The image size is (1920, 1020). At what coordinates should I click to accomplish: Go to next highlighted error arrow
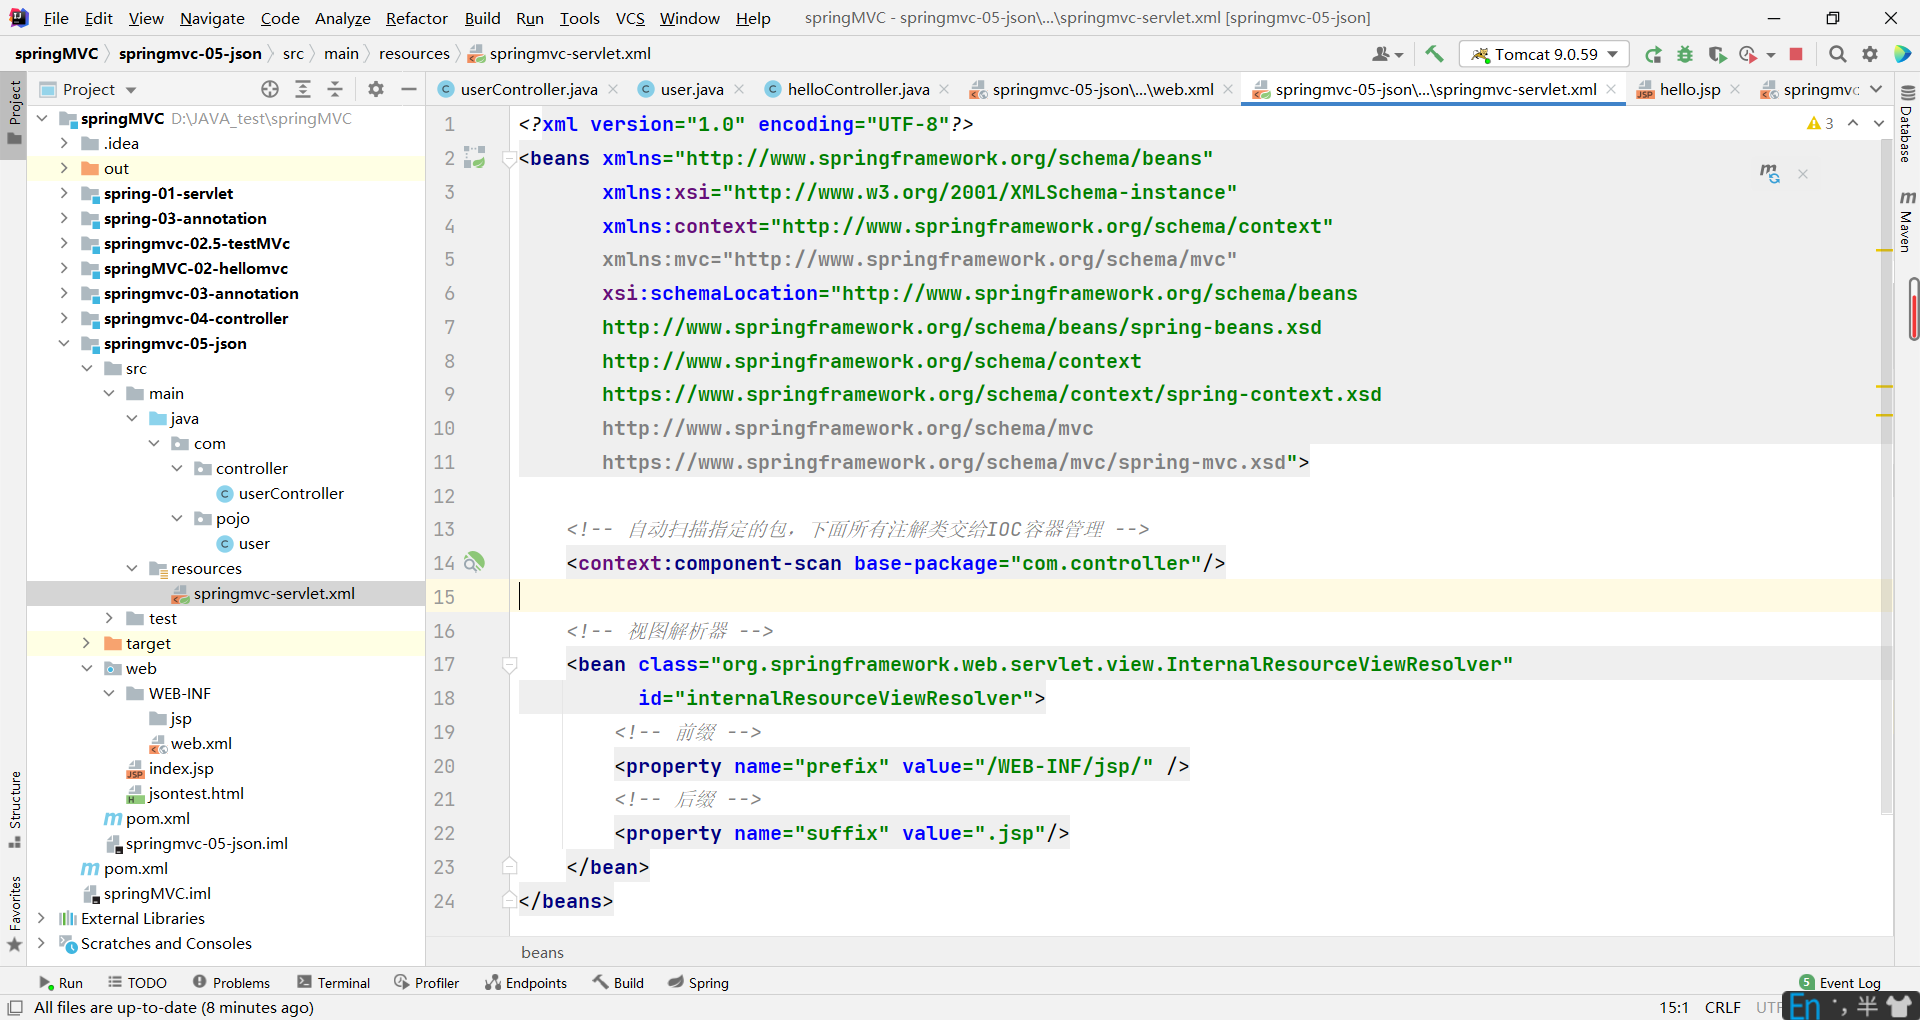point(1879,123)
